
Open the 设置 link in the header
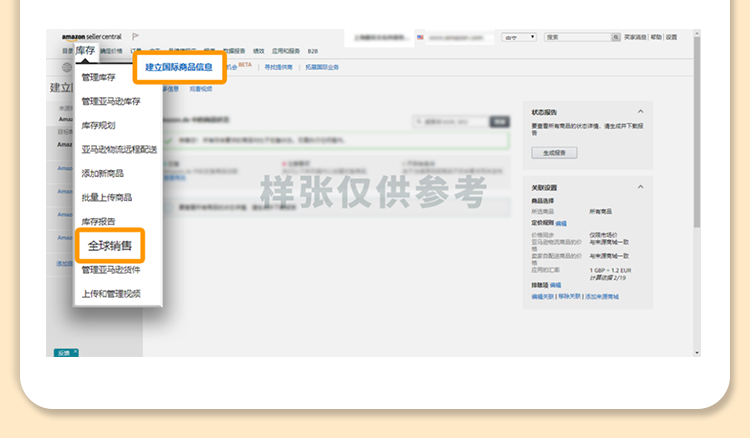pos(671,37)
